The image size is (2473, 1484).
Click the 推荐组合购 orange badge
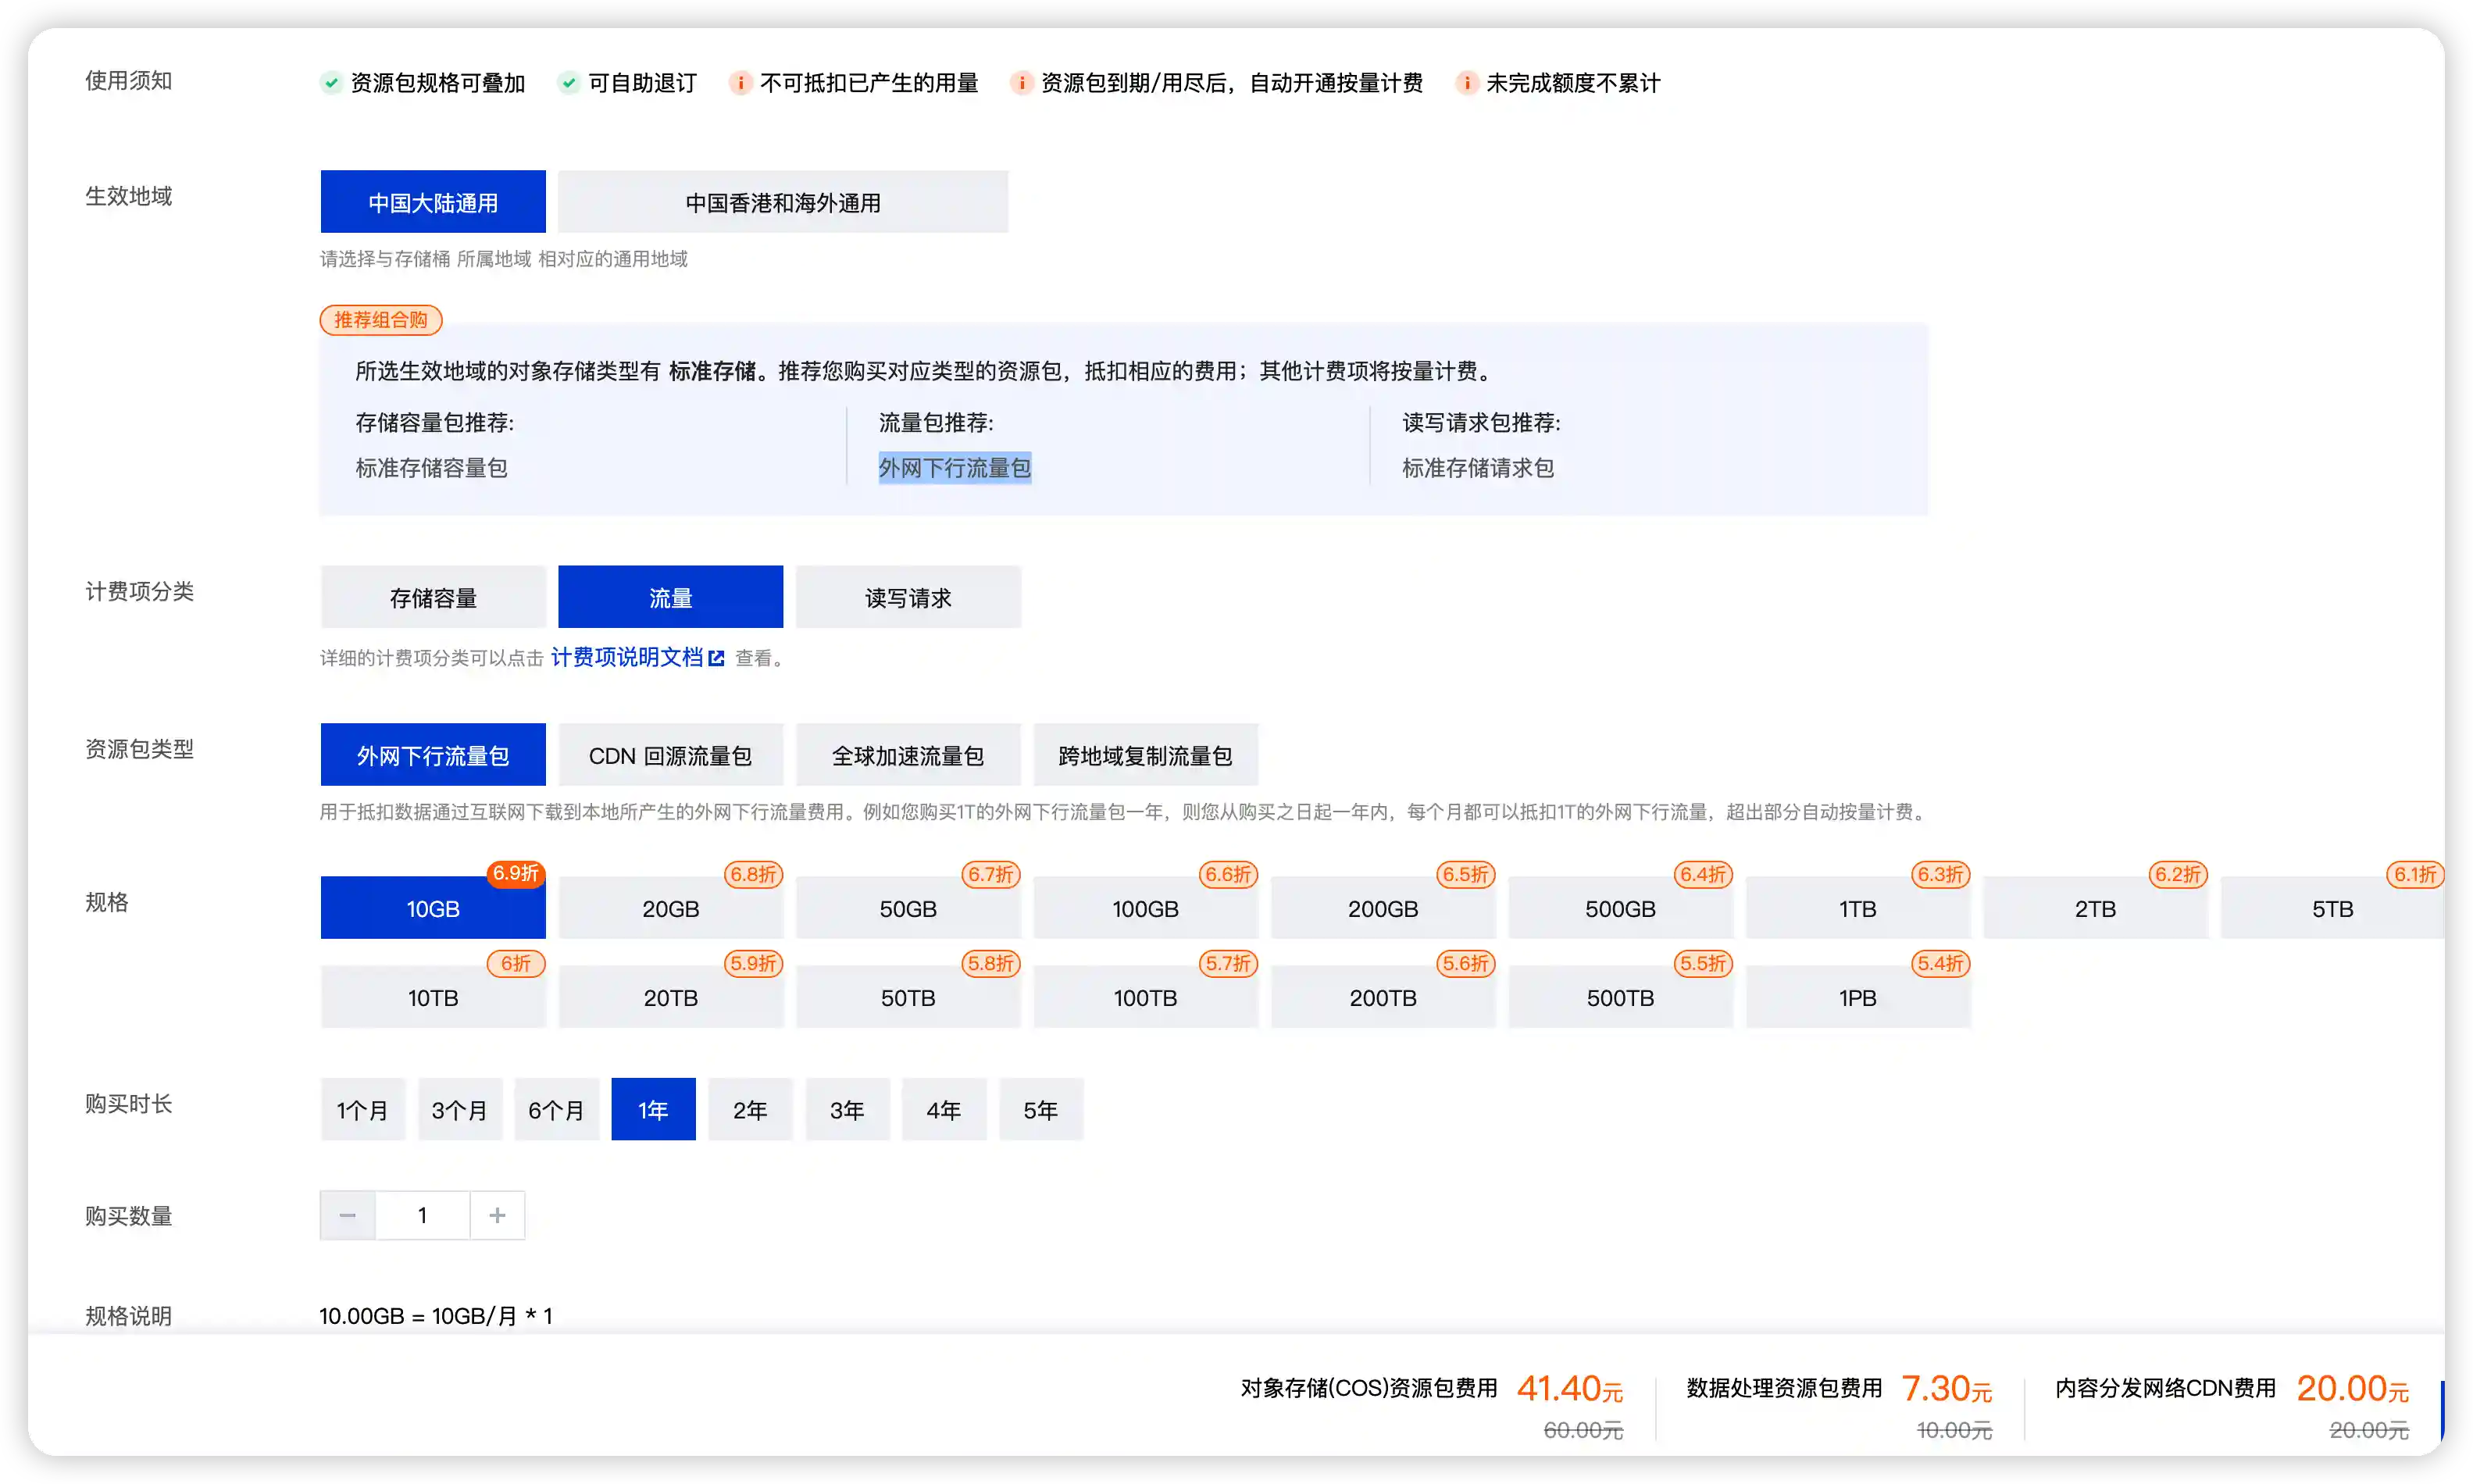[x=380, y=320]
